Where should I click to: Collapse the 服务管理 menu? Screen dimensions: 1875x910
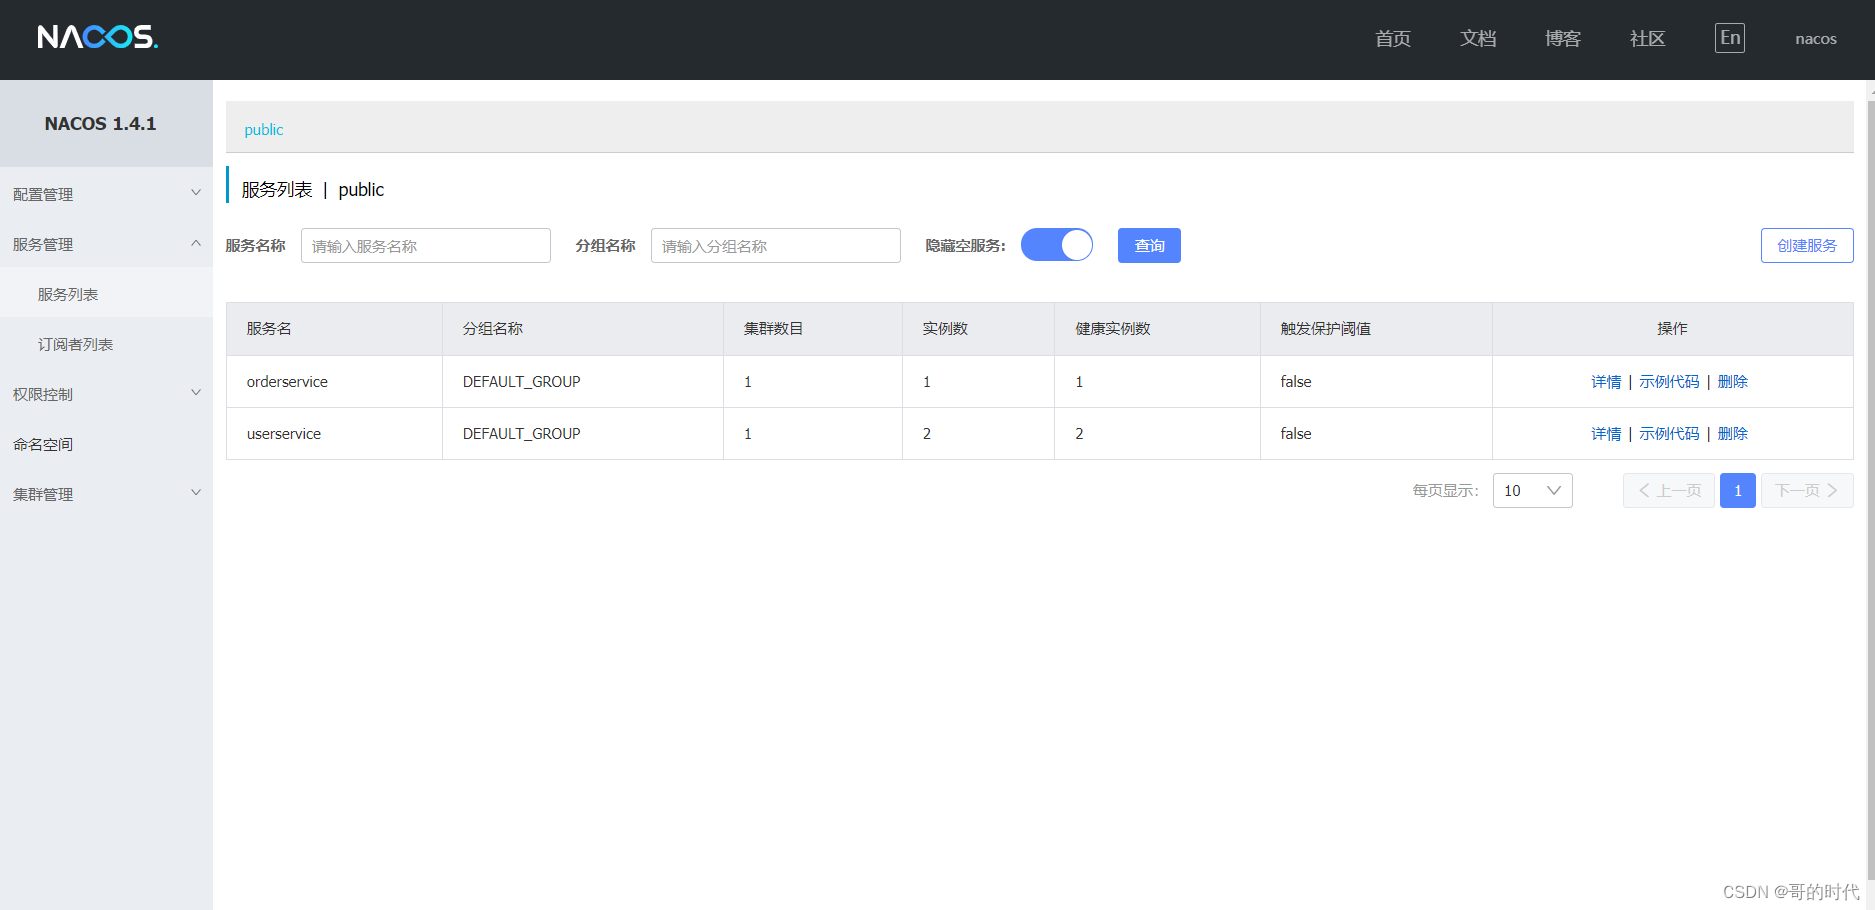tap(106, 244)
